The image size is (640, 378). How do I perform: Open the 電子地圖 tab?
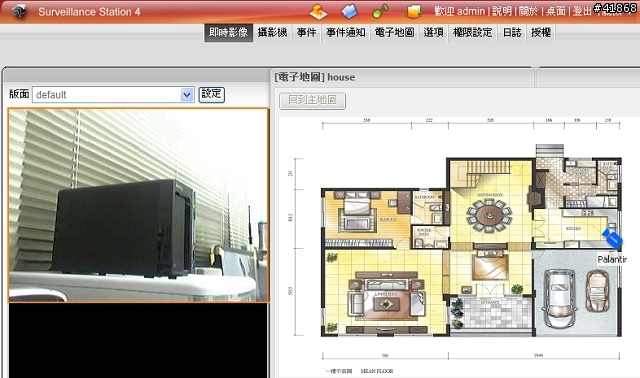(x=394, y=33)
